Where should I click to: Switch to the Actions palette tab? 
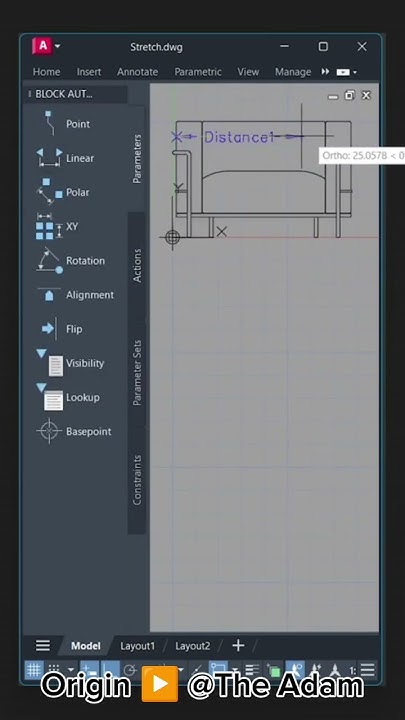136,265
